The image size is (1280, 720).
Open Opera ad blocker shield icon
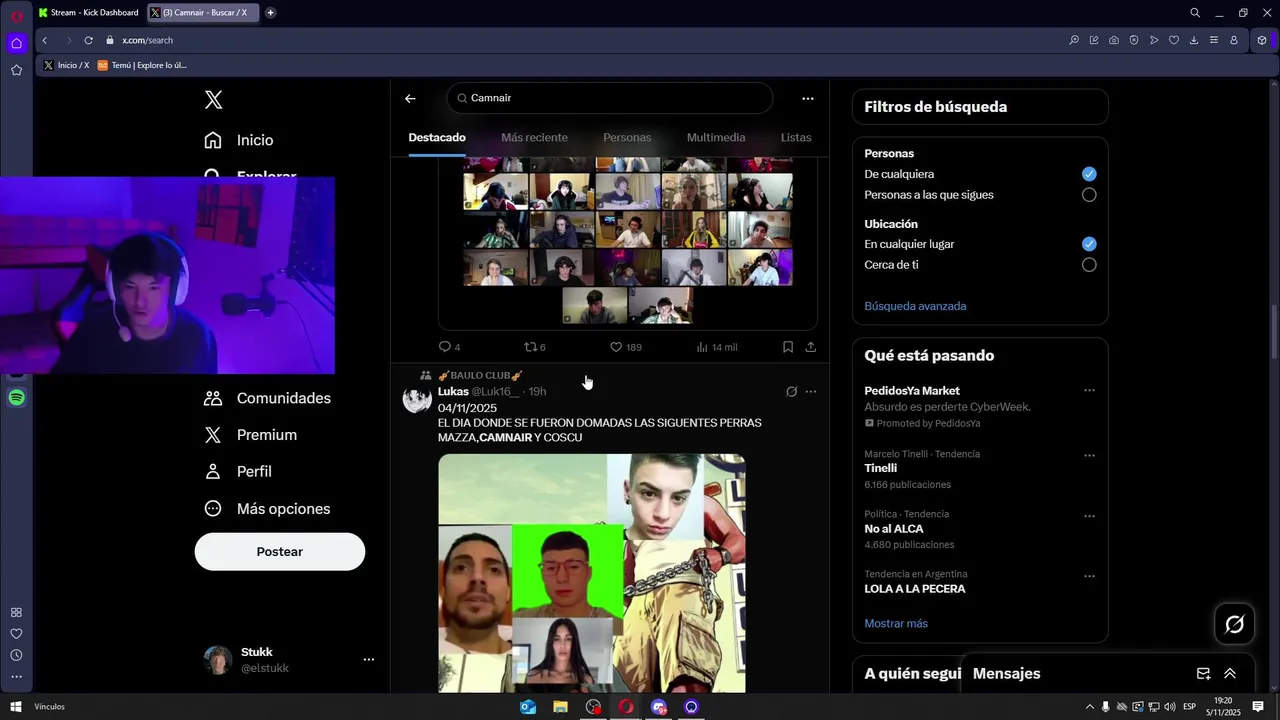coord(1134,40)
